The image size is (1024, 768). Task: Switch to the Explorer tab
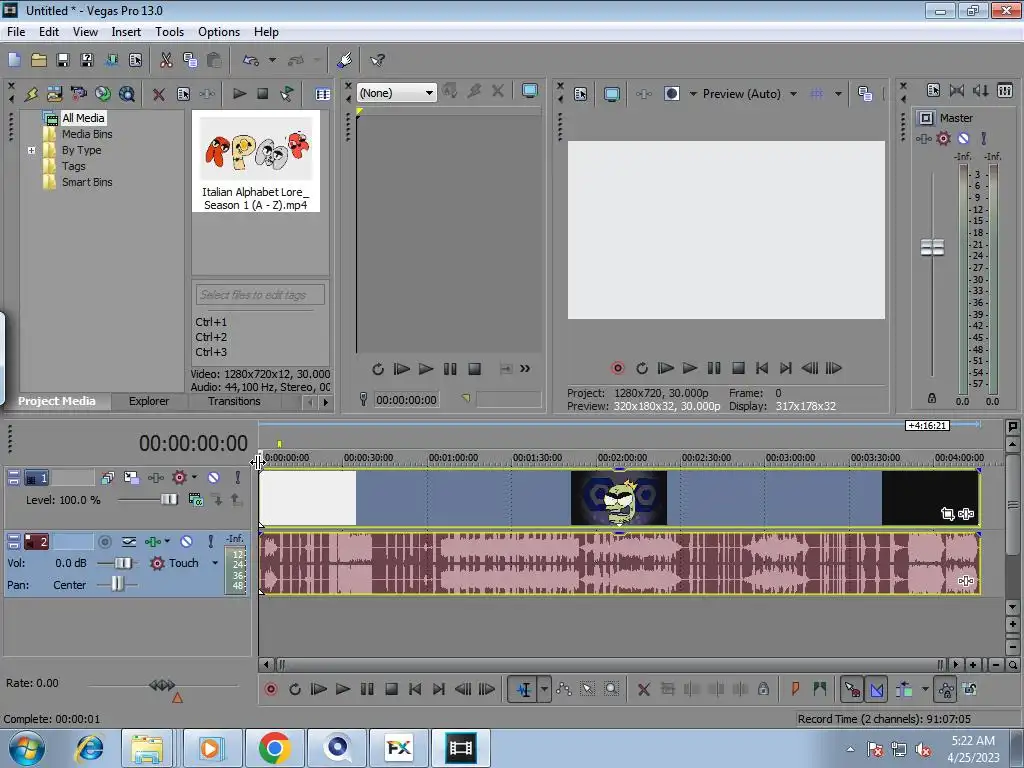[148, 401]
